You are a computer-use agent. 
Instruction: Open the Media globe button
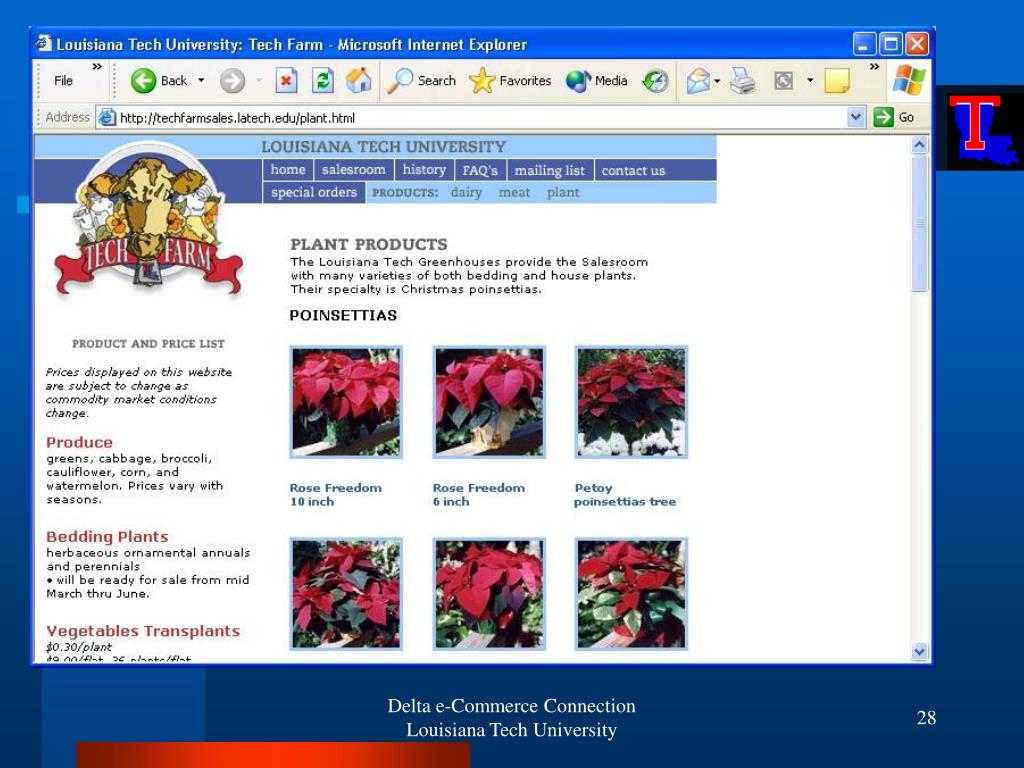tap(596, 80)
